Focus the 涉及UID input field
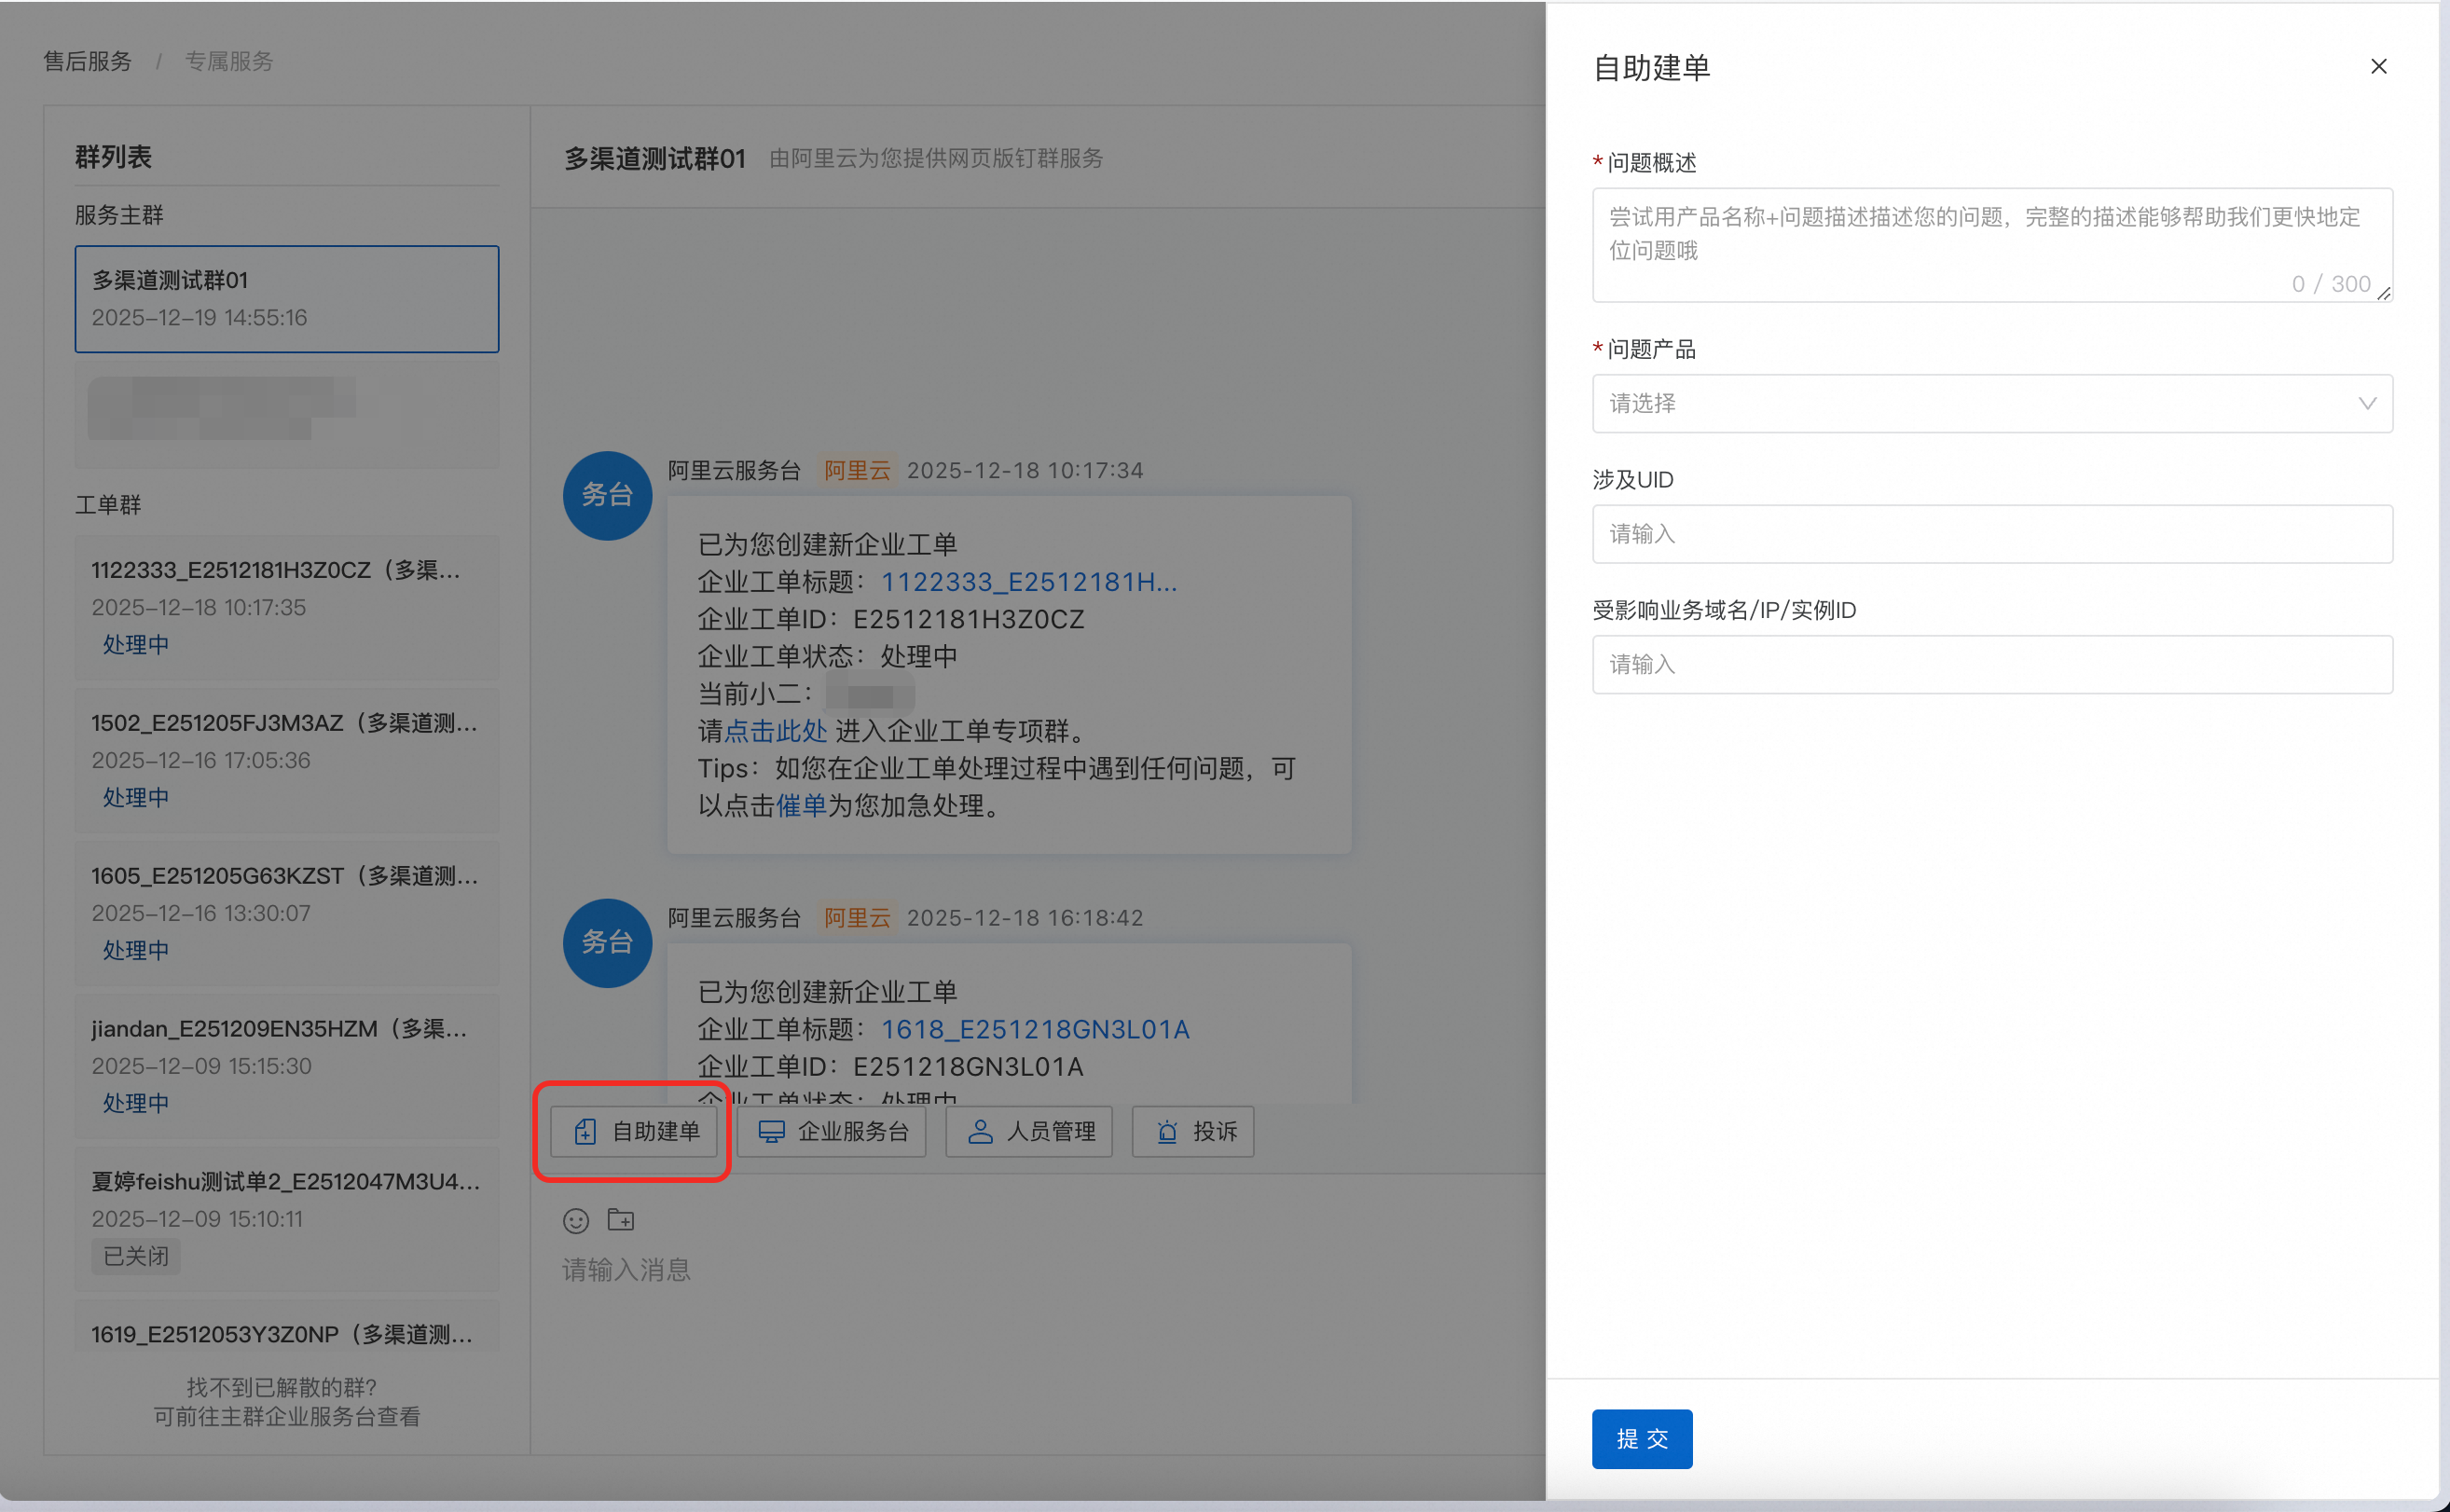The image size is (2450, 1512). 1991,534
